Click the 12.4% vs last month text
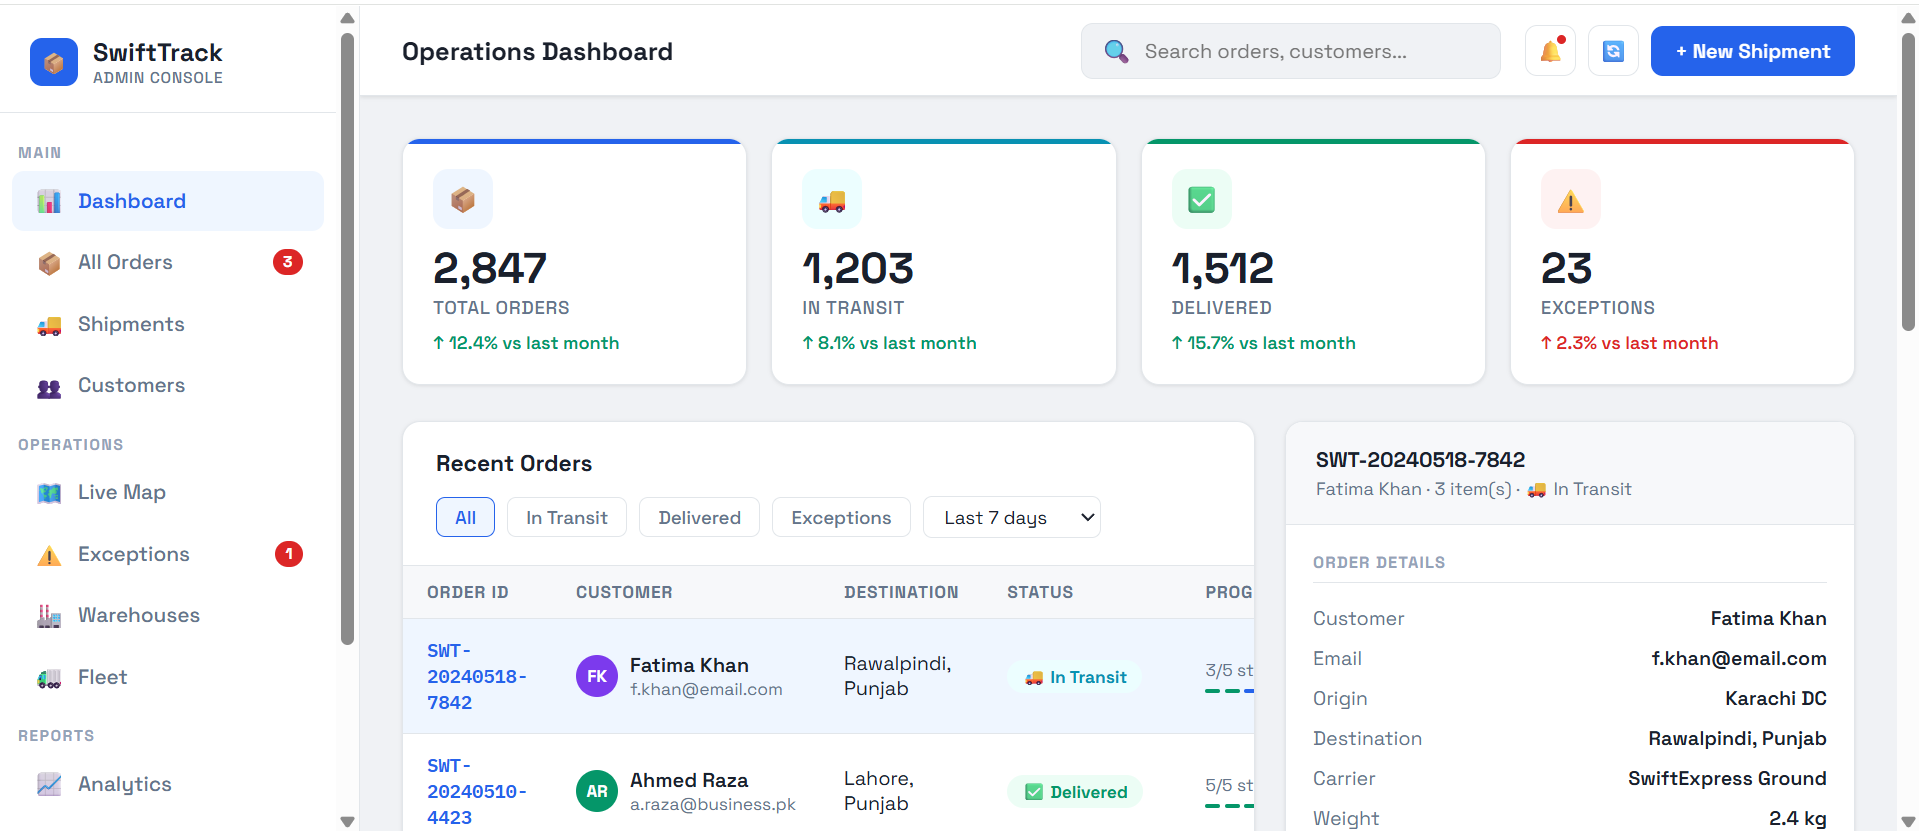 tap(526, 343)
